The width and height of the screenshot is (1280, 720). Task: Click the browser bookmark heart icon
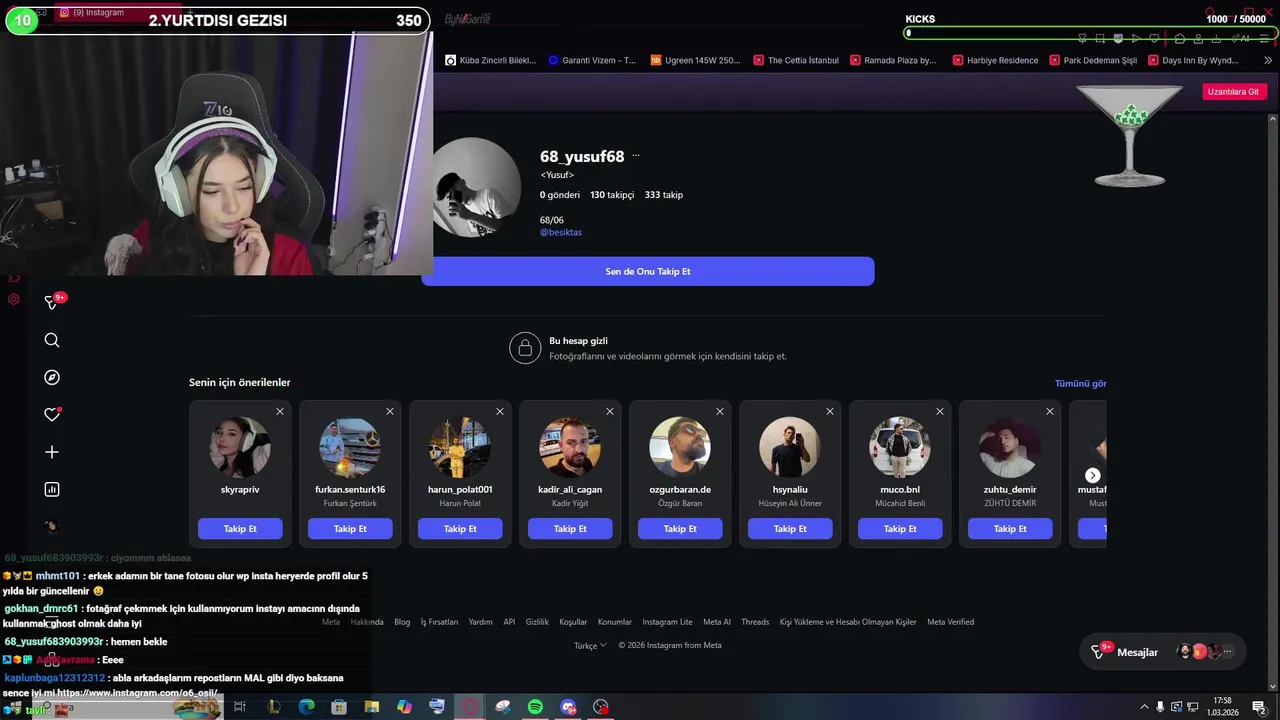[1155, 38]
